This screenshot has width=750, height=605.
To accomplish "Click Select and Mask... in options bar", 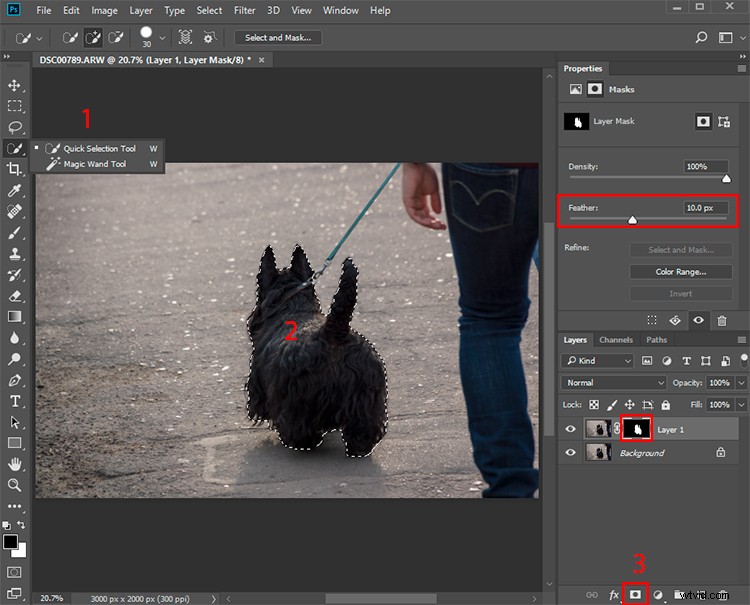I will point(278,37).
